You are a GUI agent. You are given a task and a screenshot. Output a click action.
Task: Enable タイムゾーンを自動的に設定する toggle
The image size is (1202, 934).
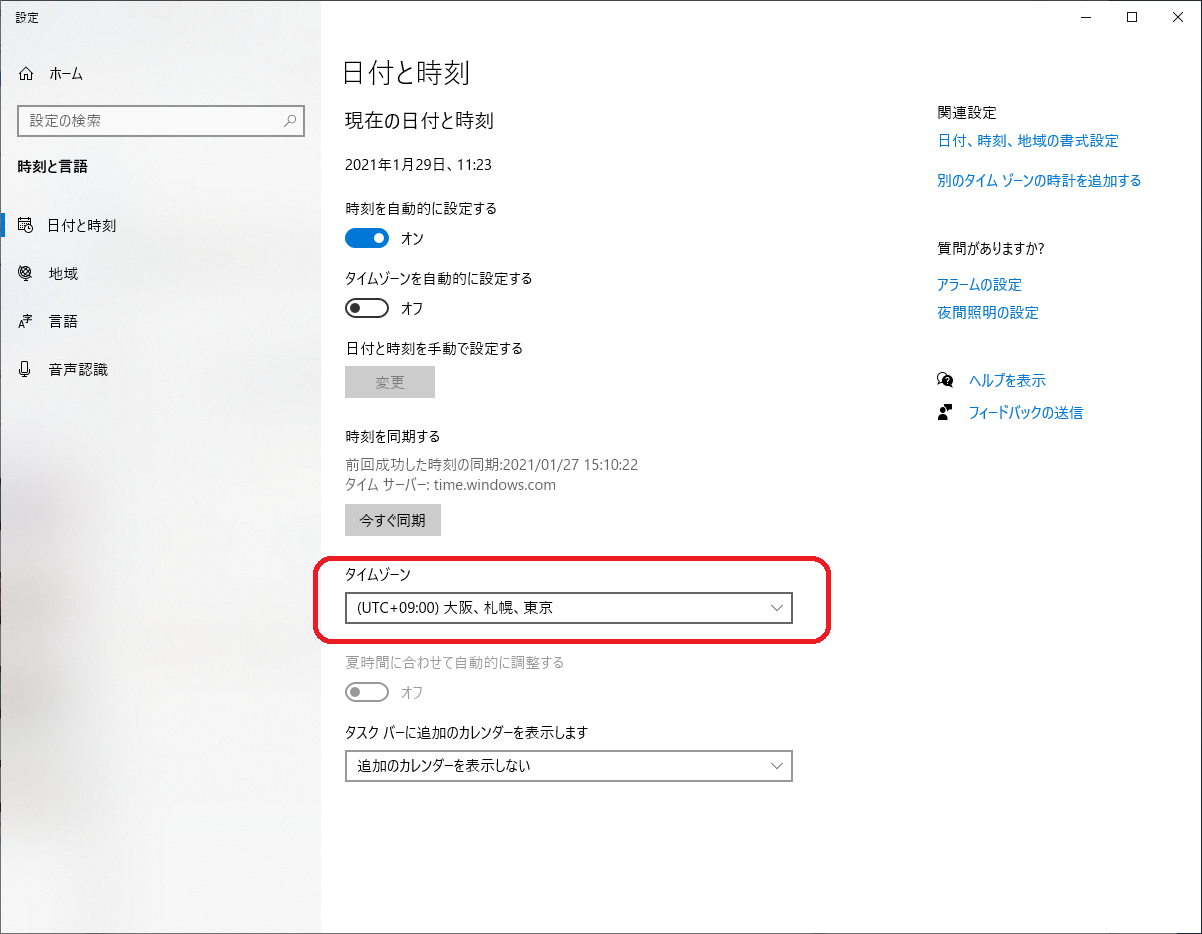point(366,308)
